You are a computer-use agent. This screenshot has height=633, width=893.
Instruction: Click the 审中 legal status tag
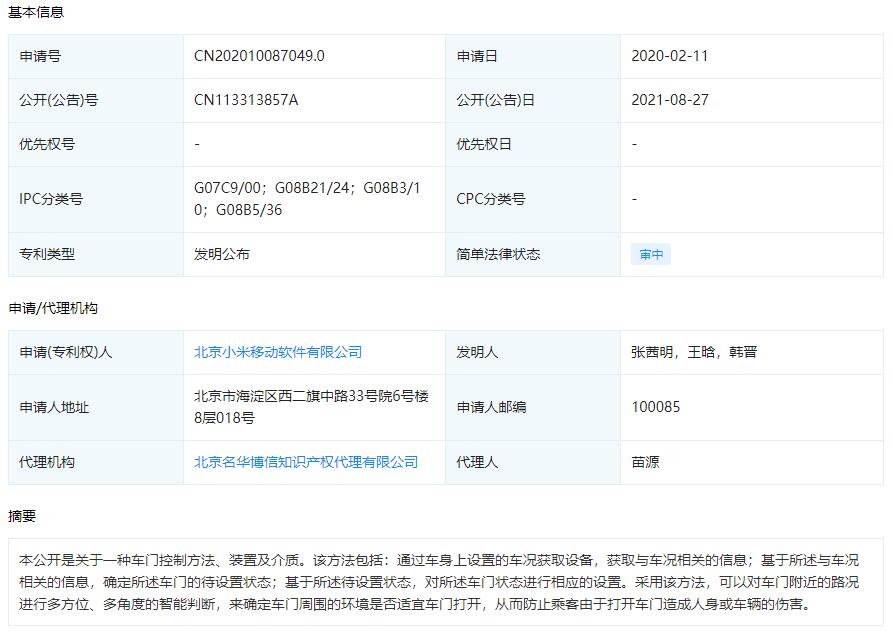click(x=649, y=255)
